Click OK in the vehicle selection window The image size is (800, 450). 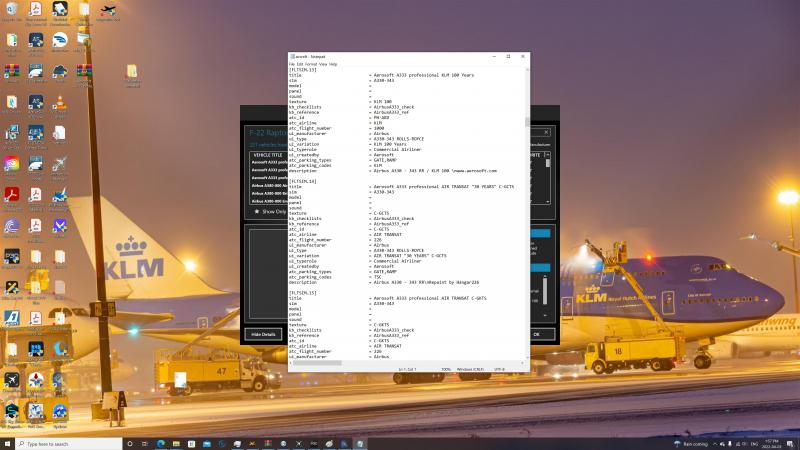pyautogui.click(x=537, y=334)
